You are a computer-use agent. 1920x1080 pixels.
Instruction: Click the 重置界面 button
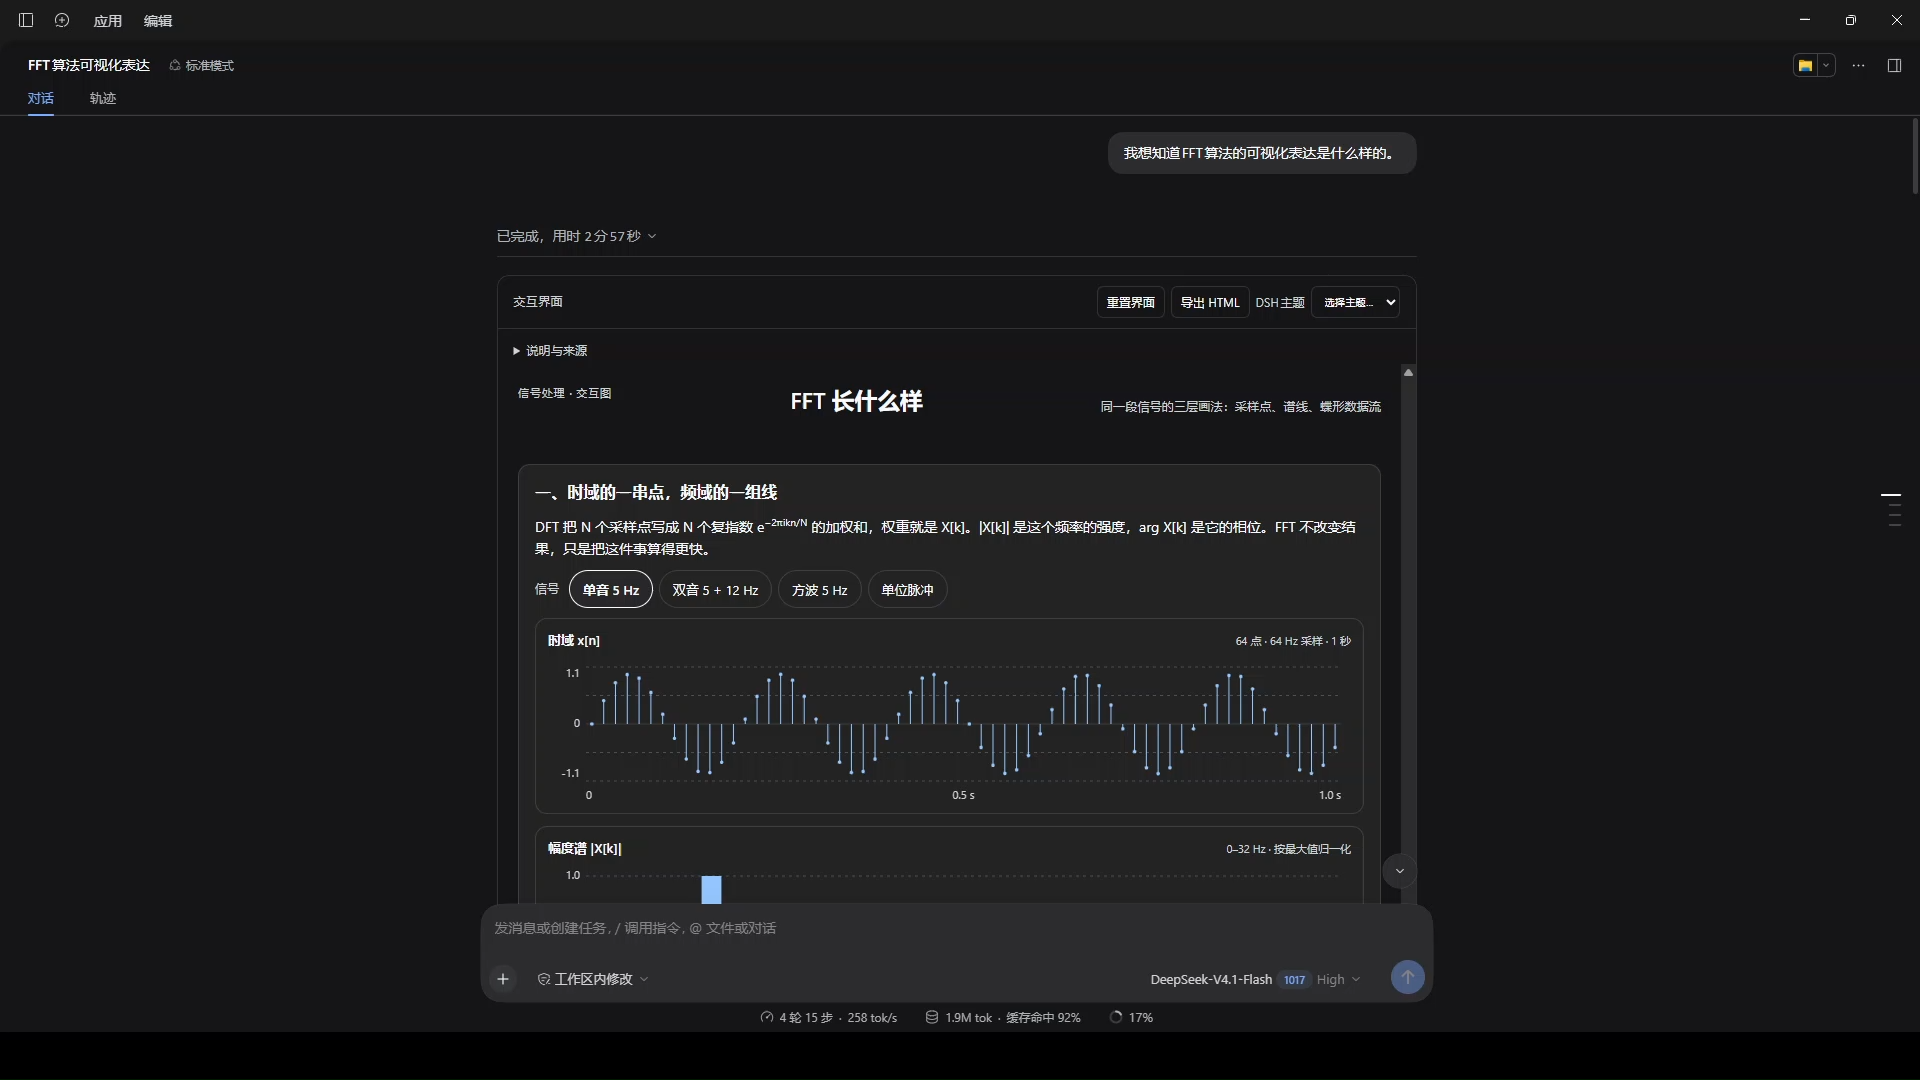point(1130,302)
